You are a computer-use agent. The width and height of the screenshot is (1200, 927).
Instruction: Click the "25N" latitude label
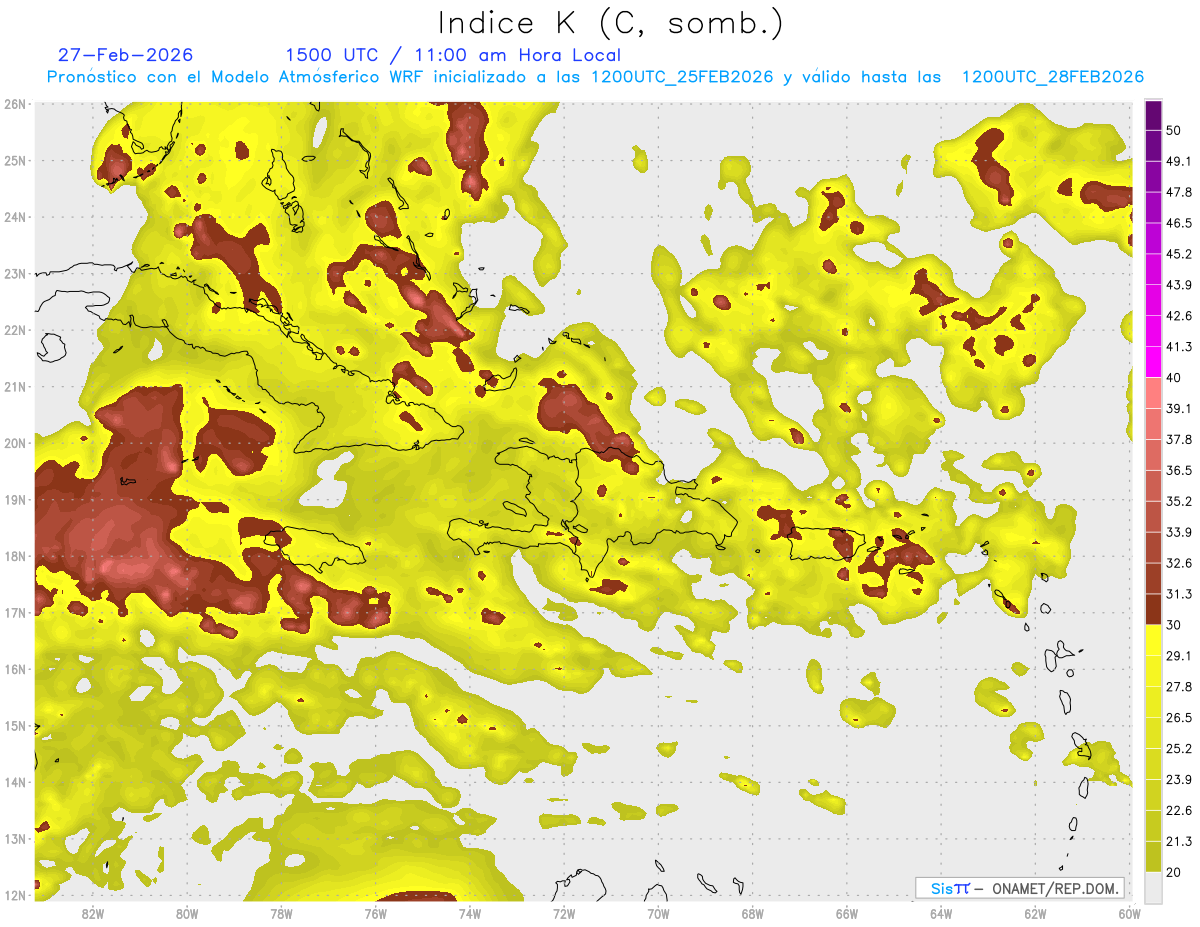point(15,160)
